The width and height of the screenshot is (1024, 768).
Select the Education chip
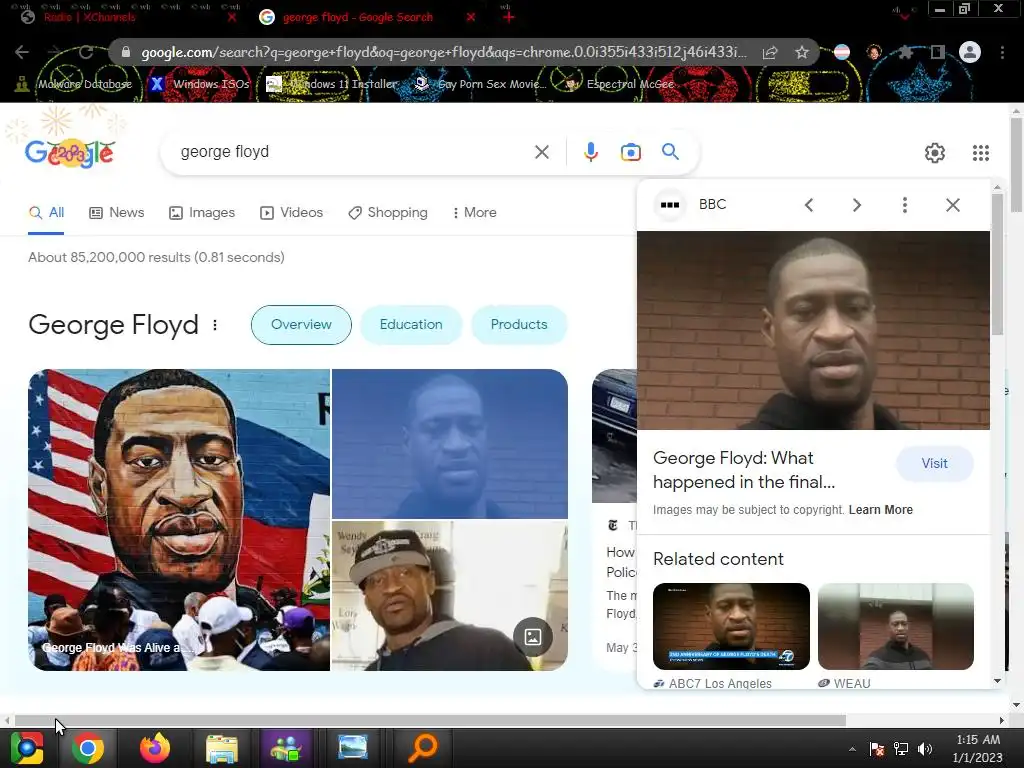point(411,325)
